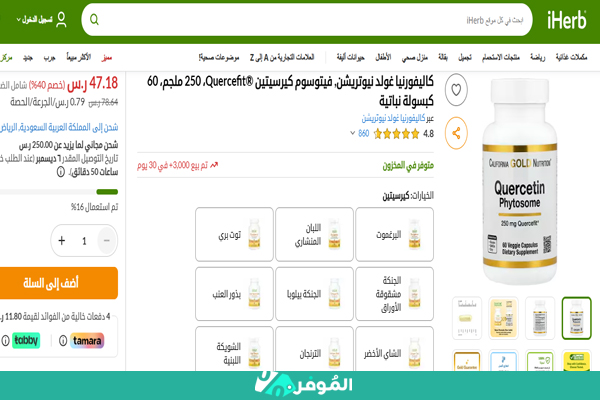Image resolution: width=600 pixels, height=400 pixels.
Task: Select the green-bordered front bottle thumbnail
Action: (576, 318)
